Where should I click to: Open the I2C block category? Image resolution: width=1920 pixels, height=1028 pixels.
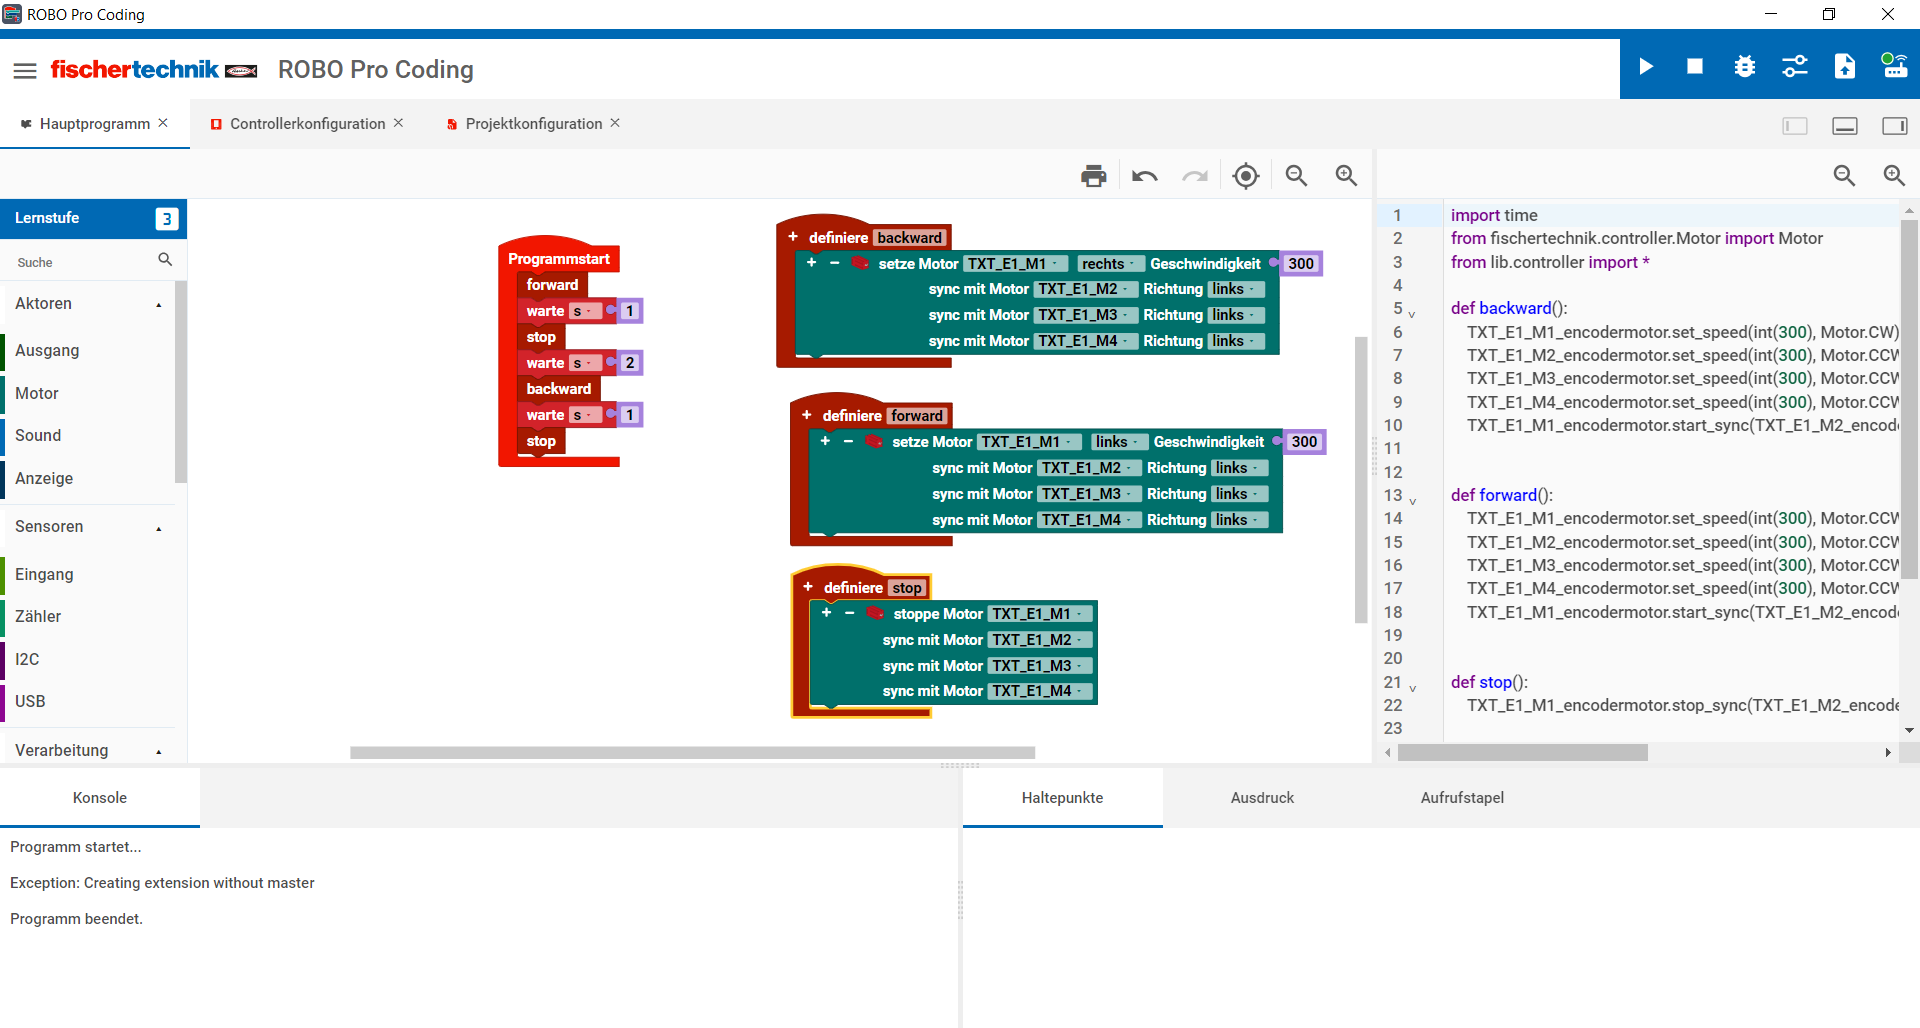click(x=87, y=660)
